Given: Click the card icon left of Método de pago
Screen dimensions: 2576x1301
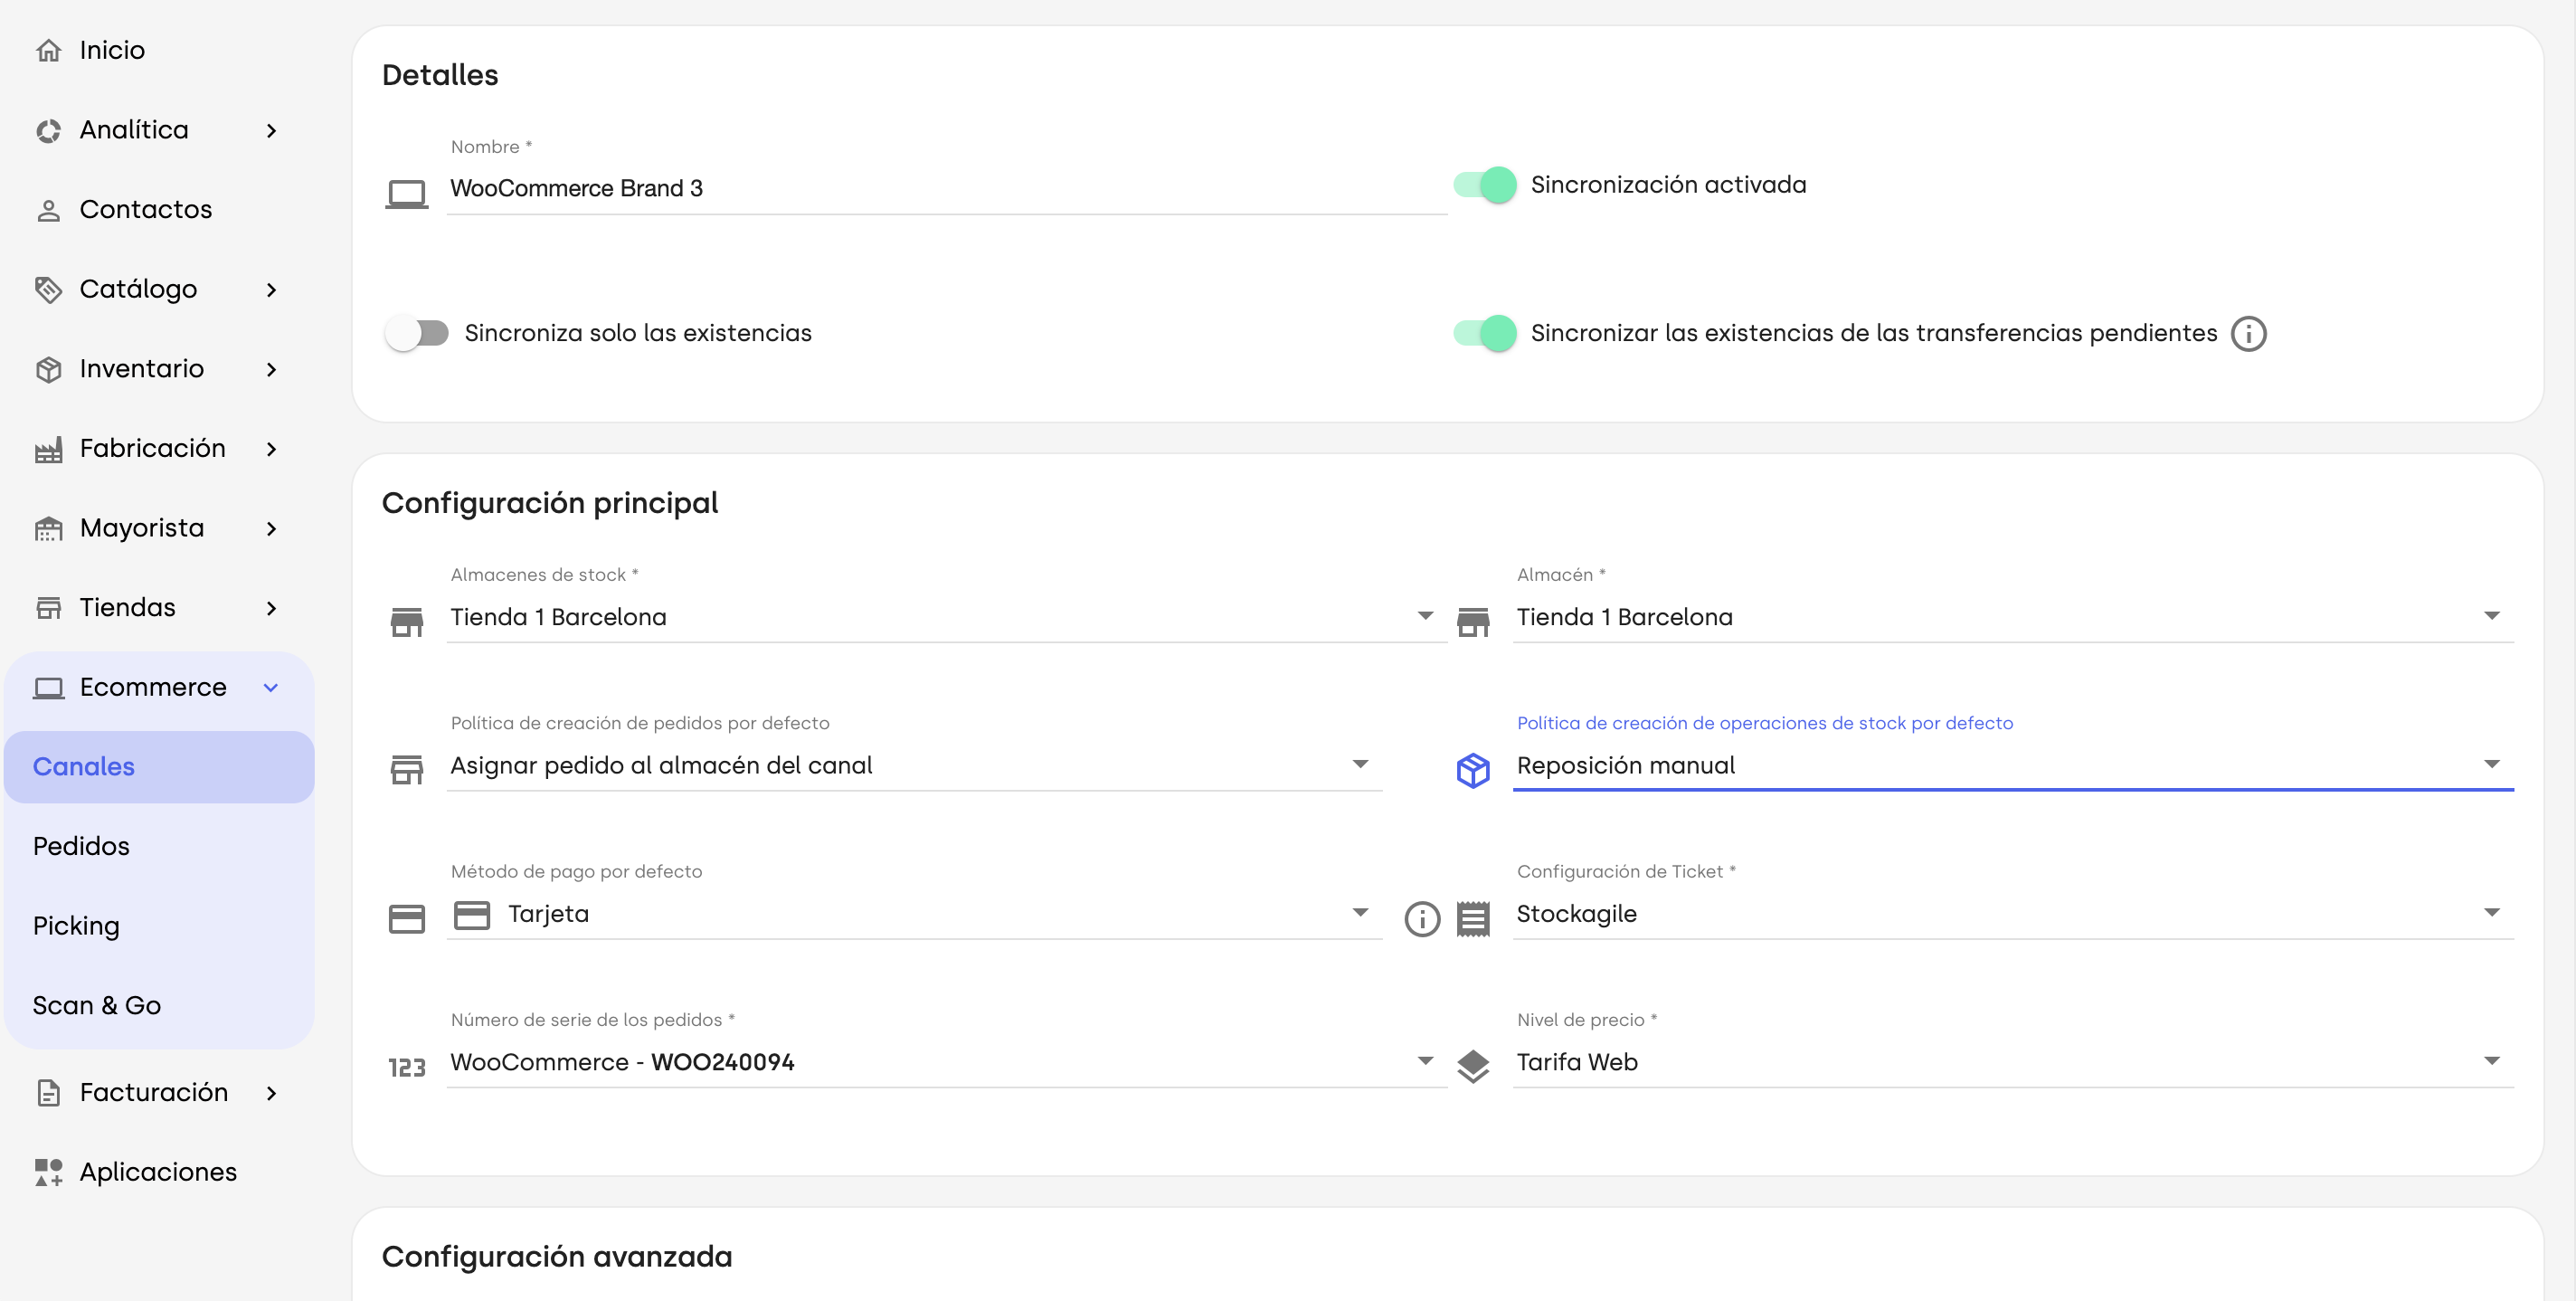Looking at the screenshot, I should pyautogui.click(x=407, y=918).
